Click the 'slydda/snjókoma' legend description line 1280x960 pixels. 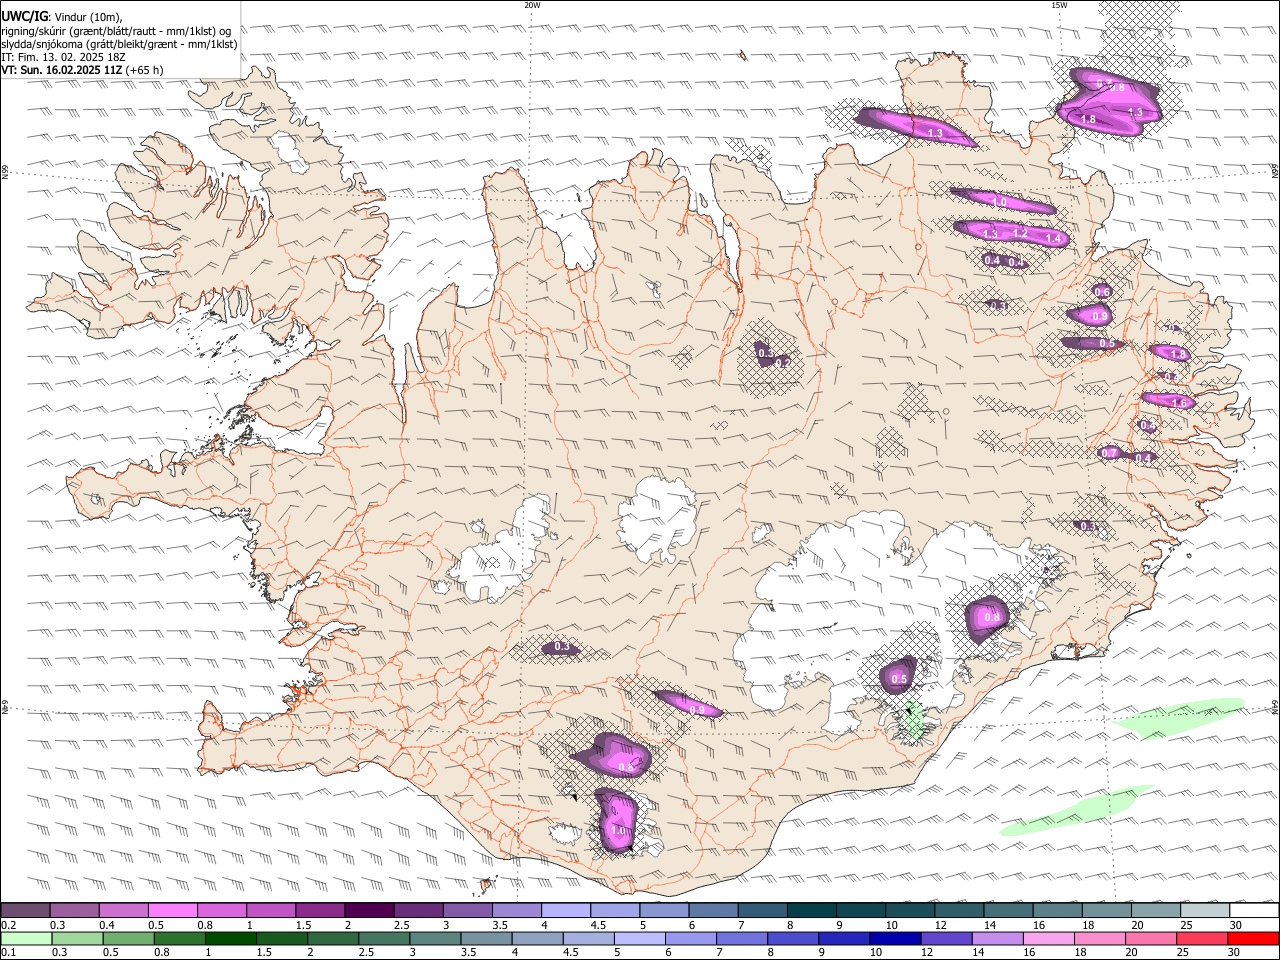point(119,44)
